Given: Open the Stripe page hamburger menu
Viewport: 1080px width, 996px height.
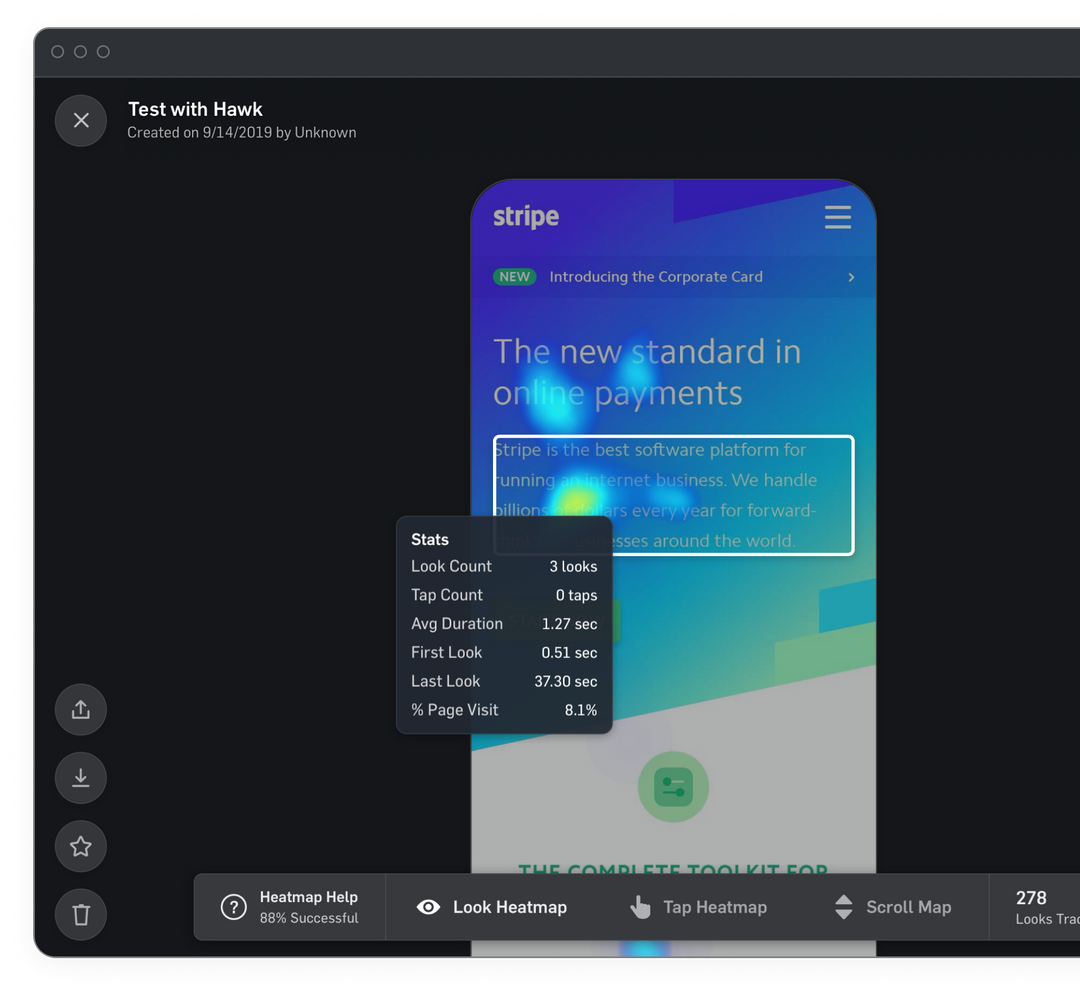Looking at the screenshot, I should coord(837,217).
